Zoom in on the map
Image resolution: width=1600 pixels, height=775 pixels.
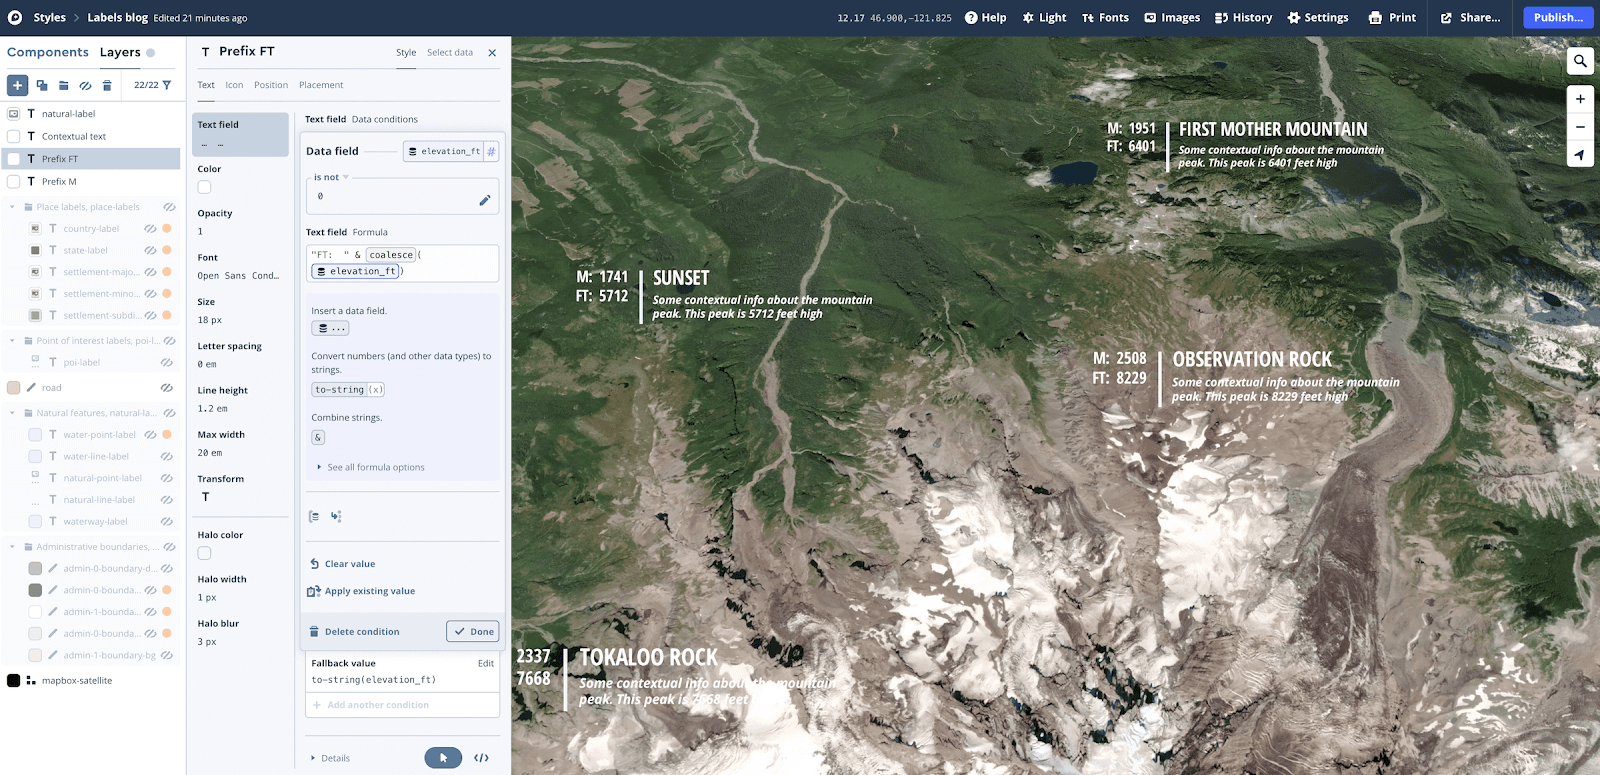pos(1580,99)
